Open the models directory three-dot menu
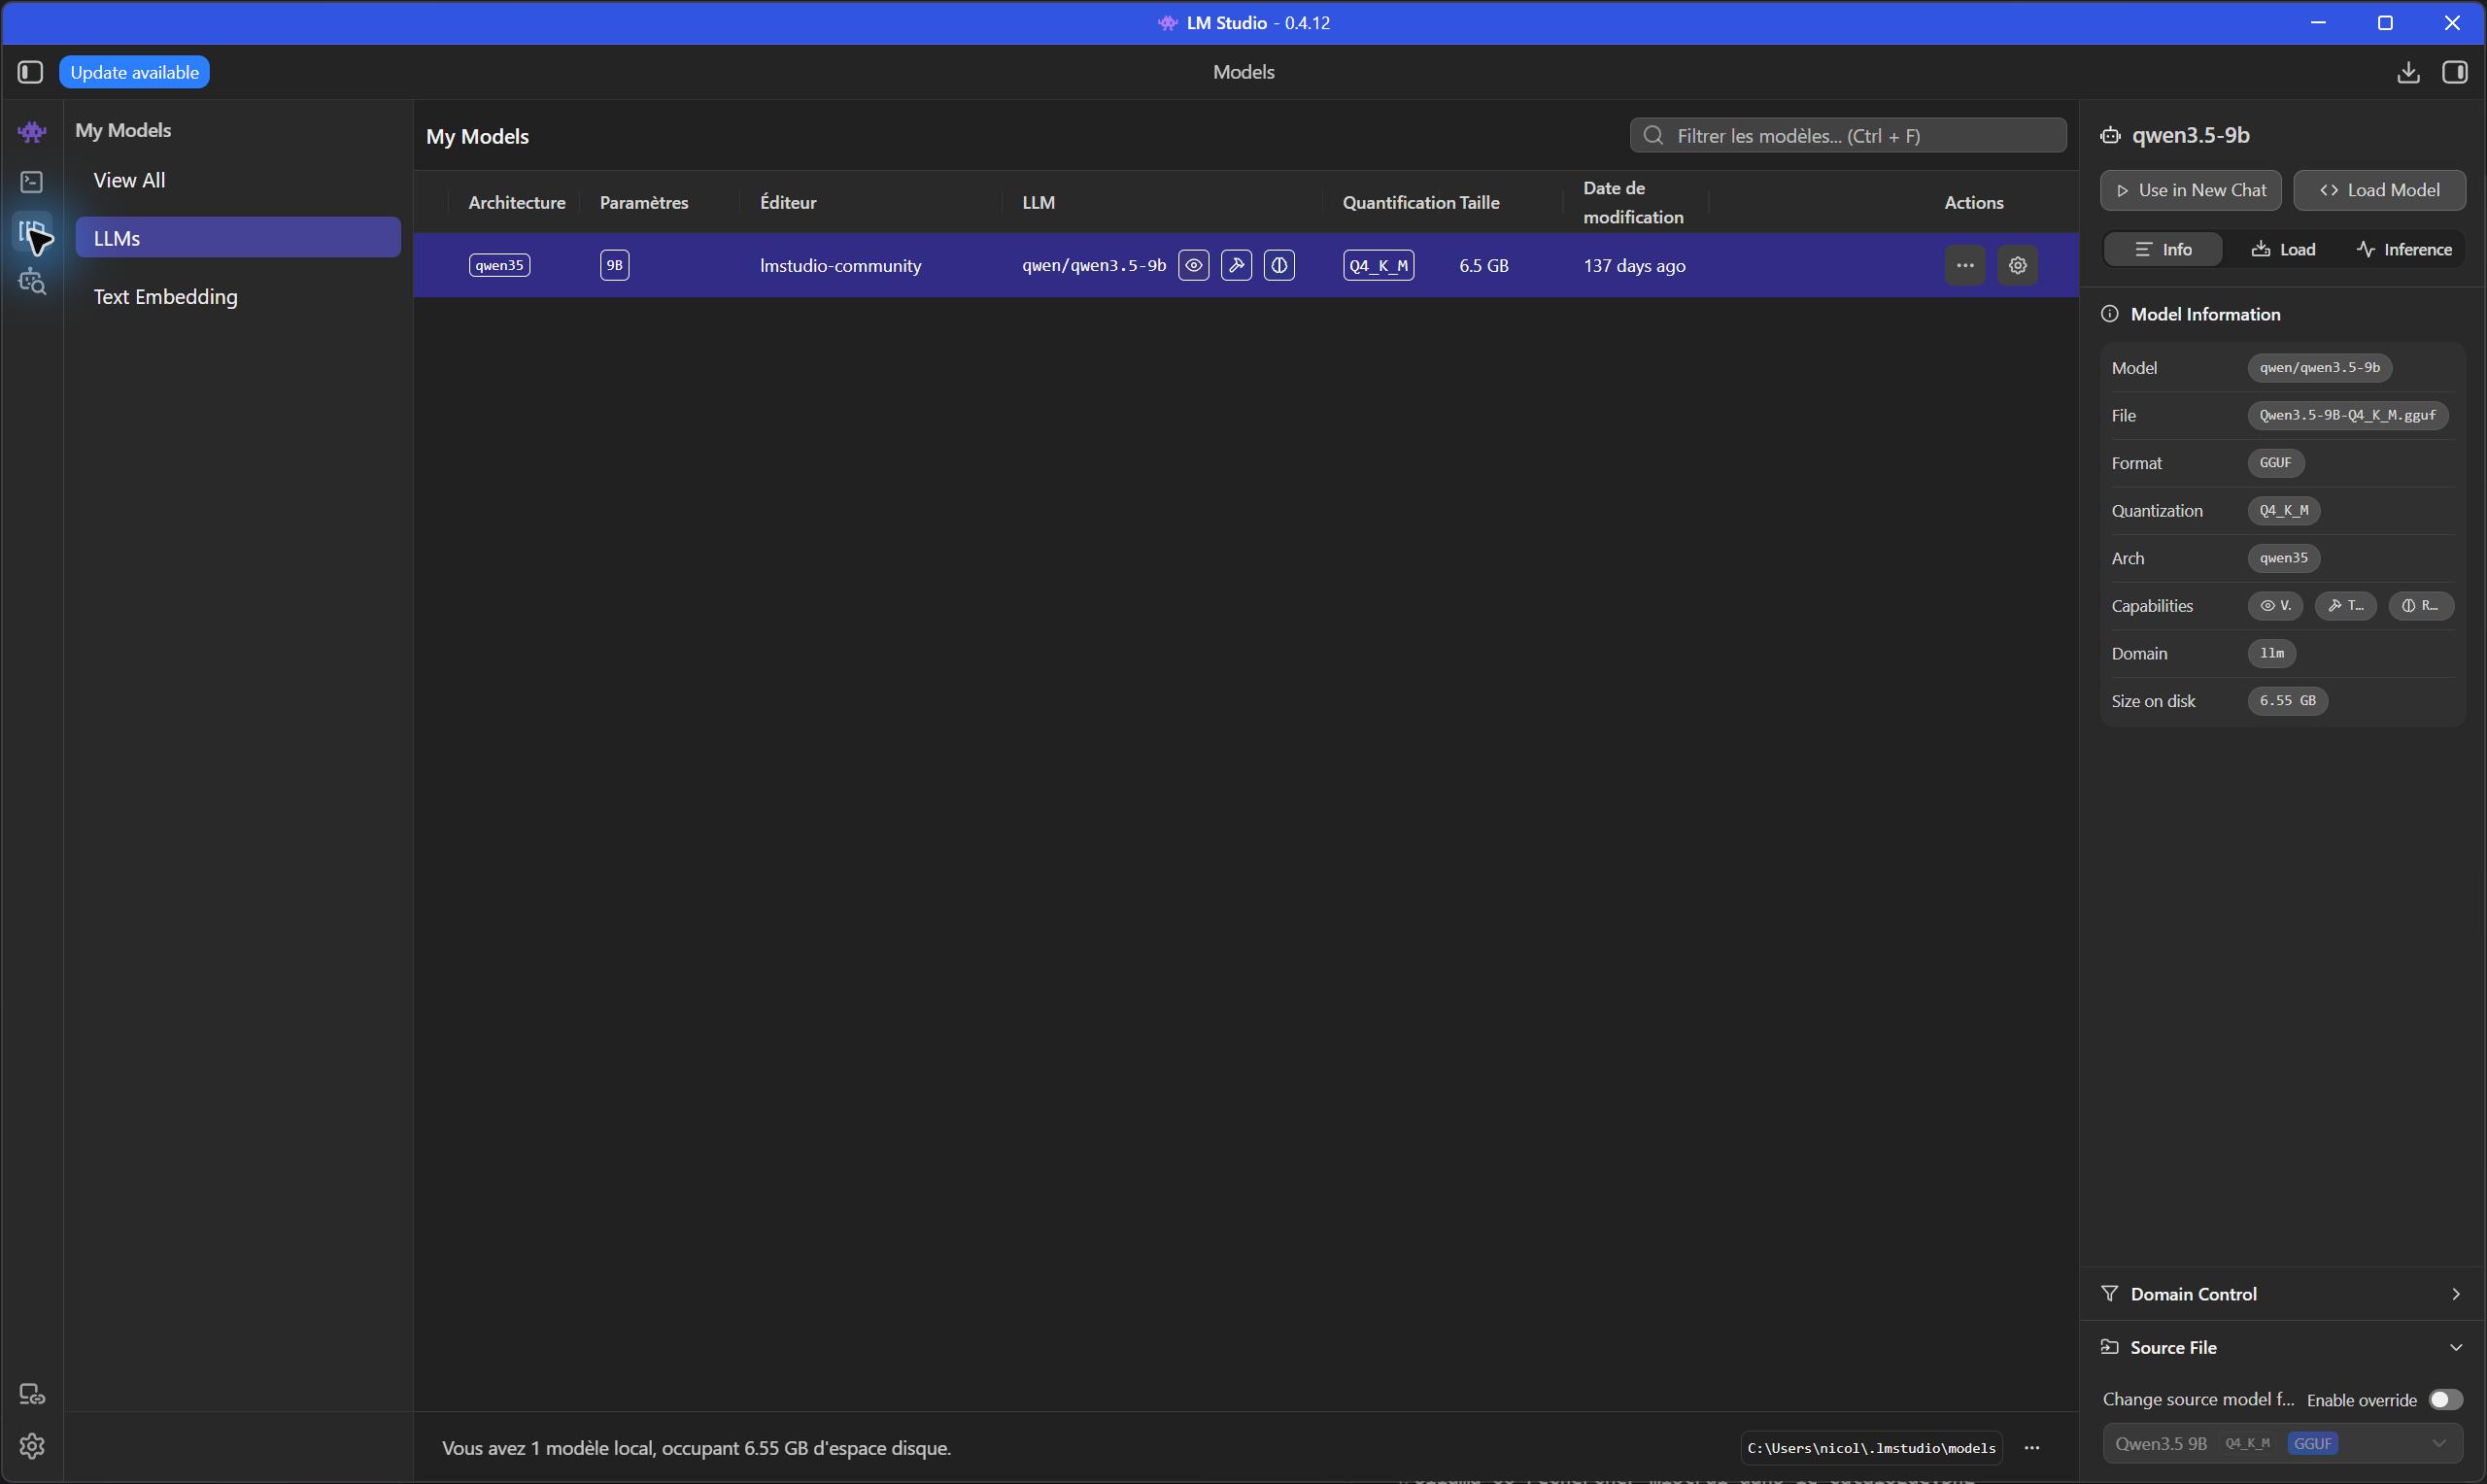This screenshot has height=1484, width=2487. pos(2032,1448)
